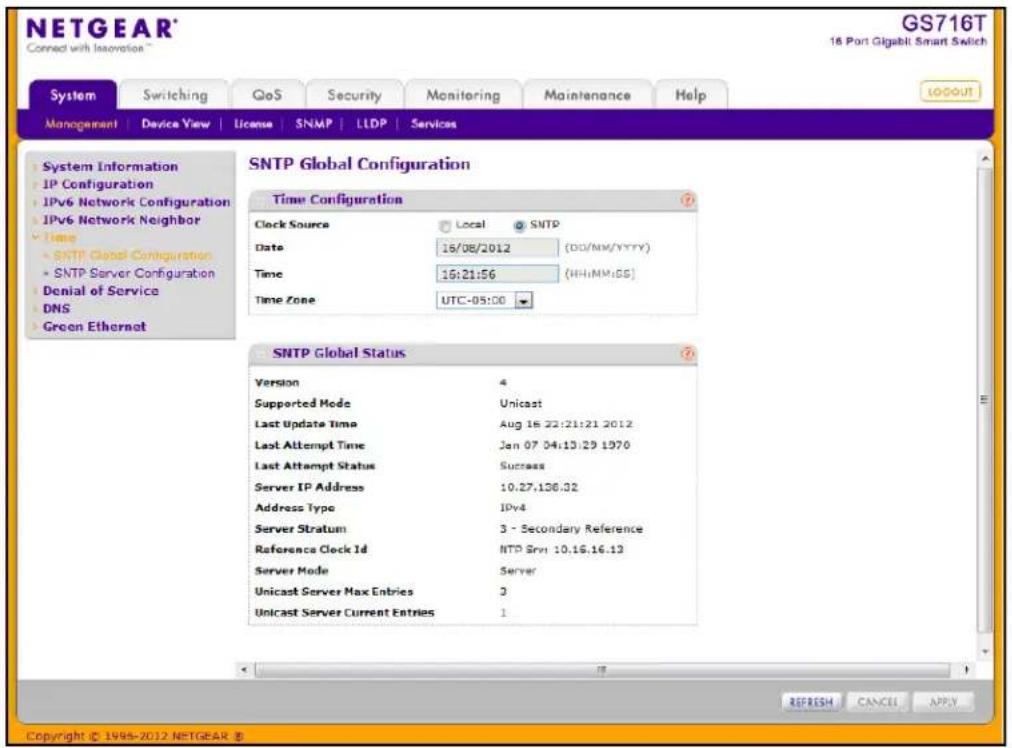This screenshot has height=748, width=1012.
Task: Select Management submenu item
Action: (81, 124)
